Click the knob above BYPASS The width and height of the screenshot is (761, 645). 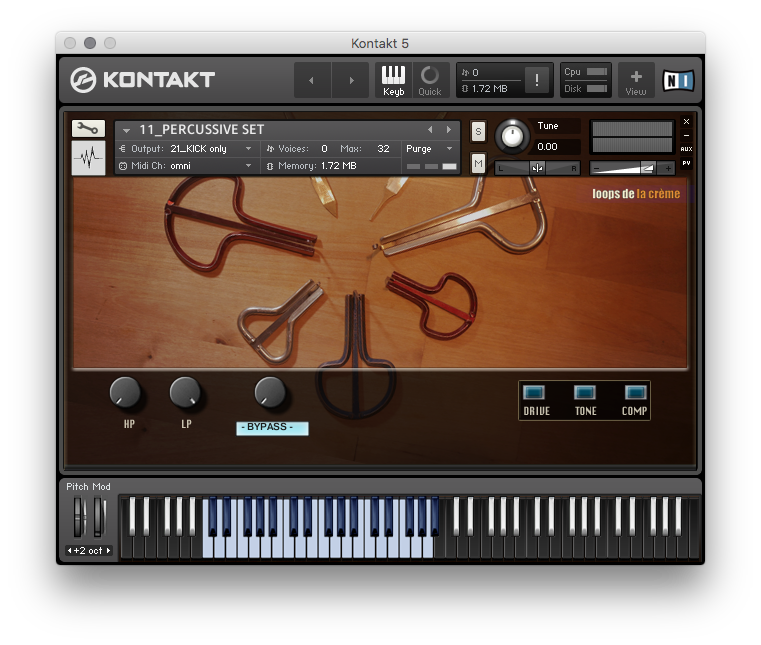coord(270,392)
